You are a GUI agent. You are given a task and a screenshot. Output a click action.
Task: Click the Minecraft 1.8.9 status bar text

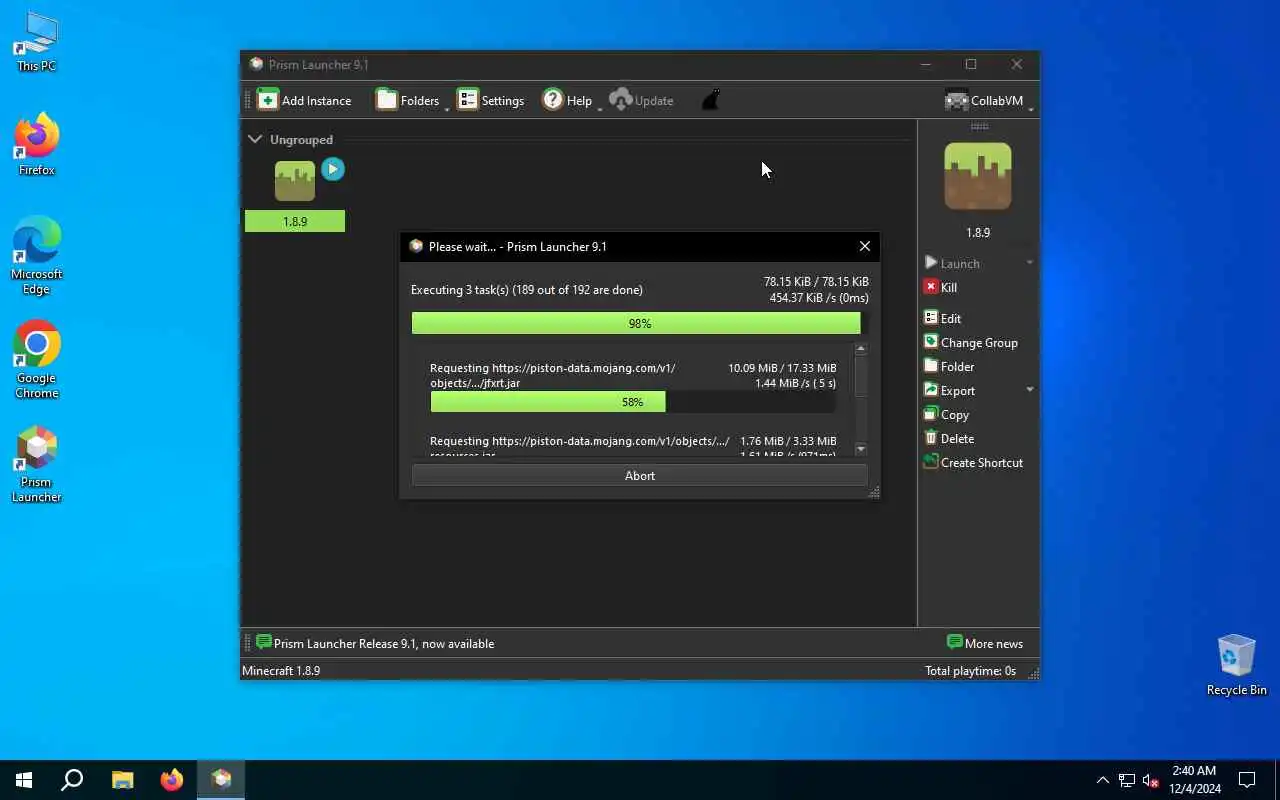281,670
